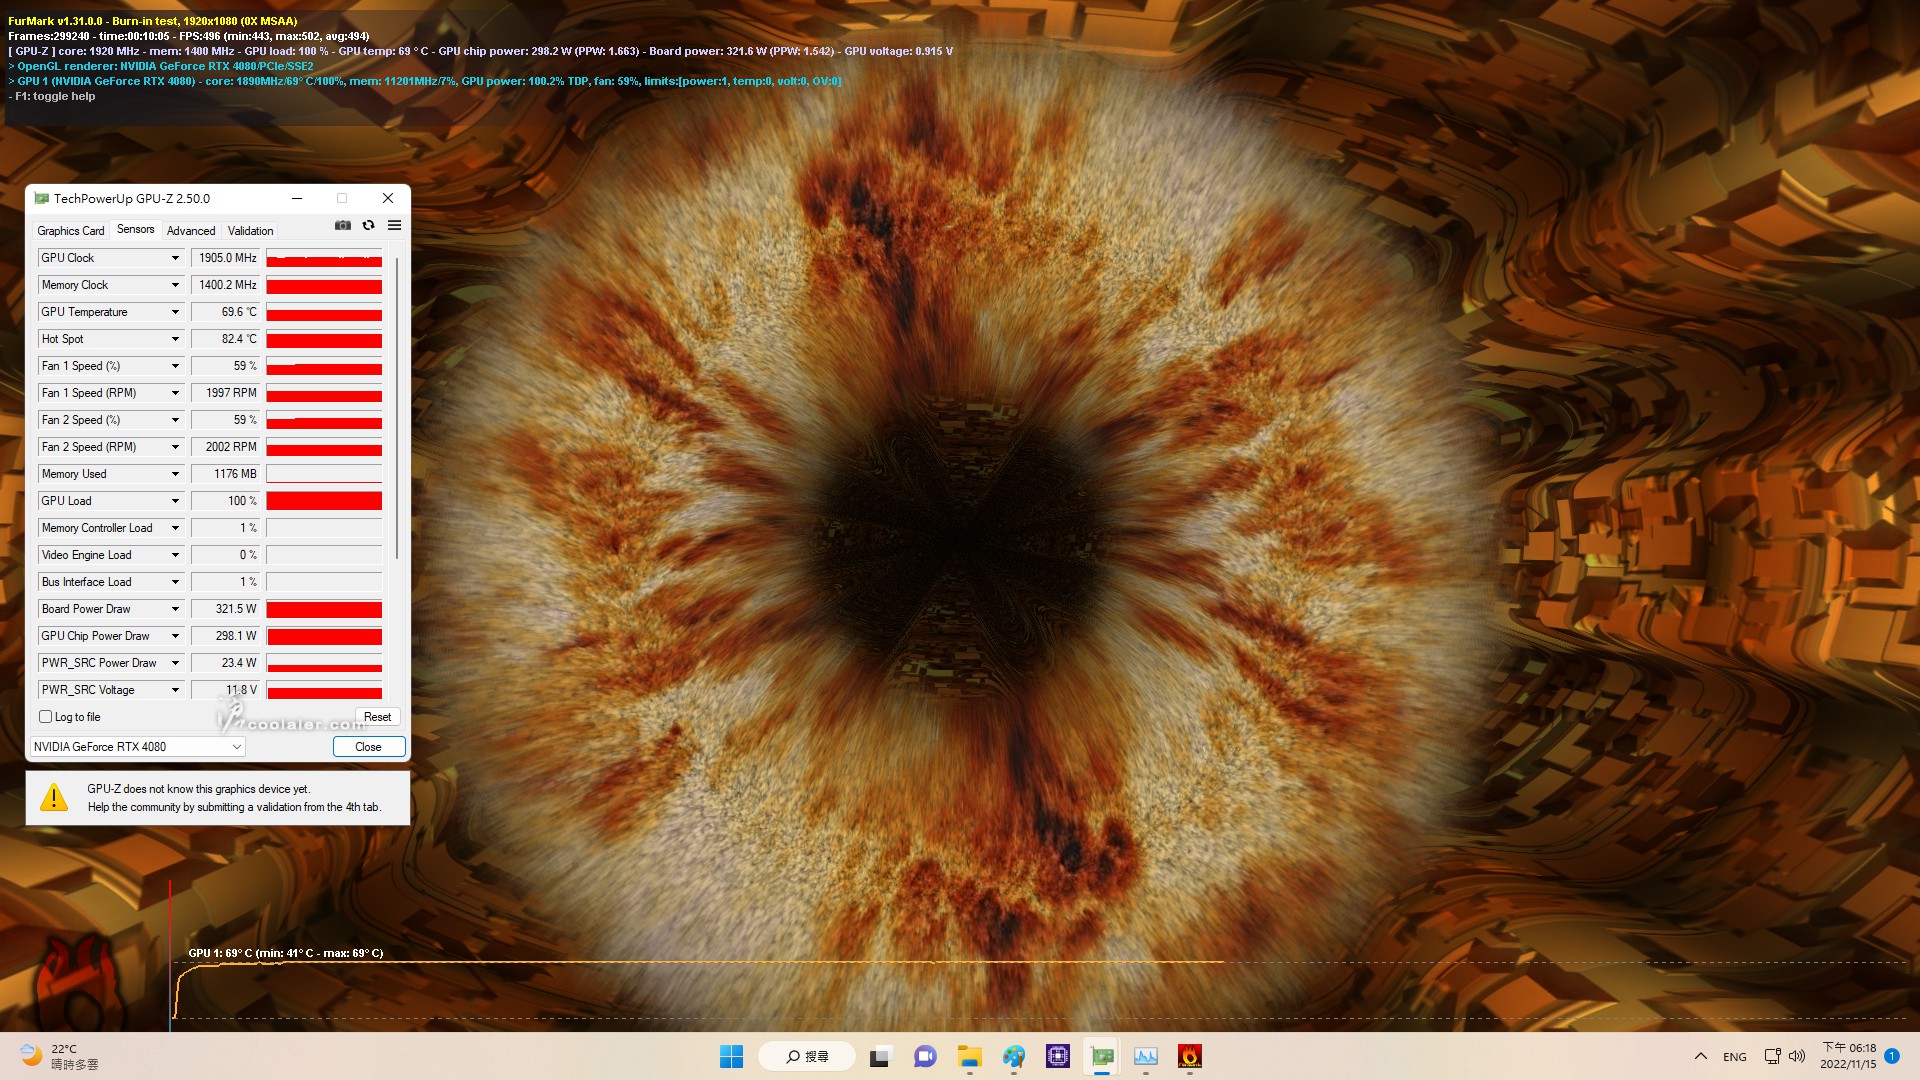Expand the GPU Chip Power Draw dropdown

(175, 636)
